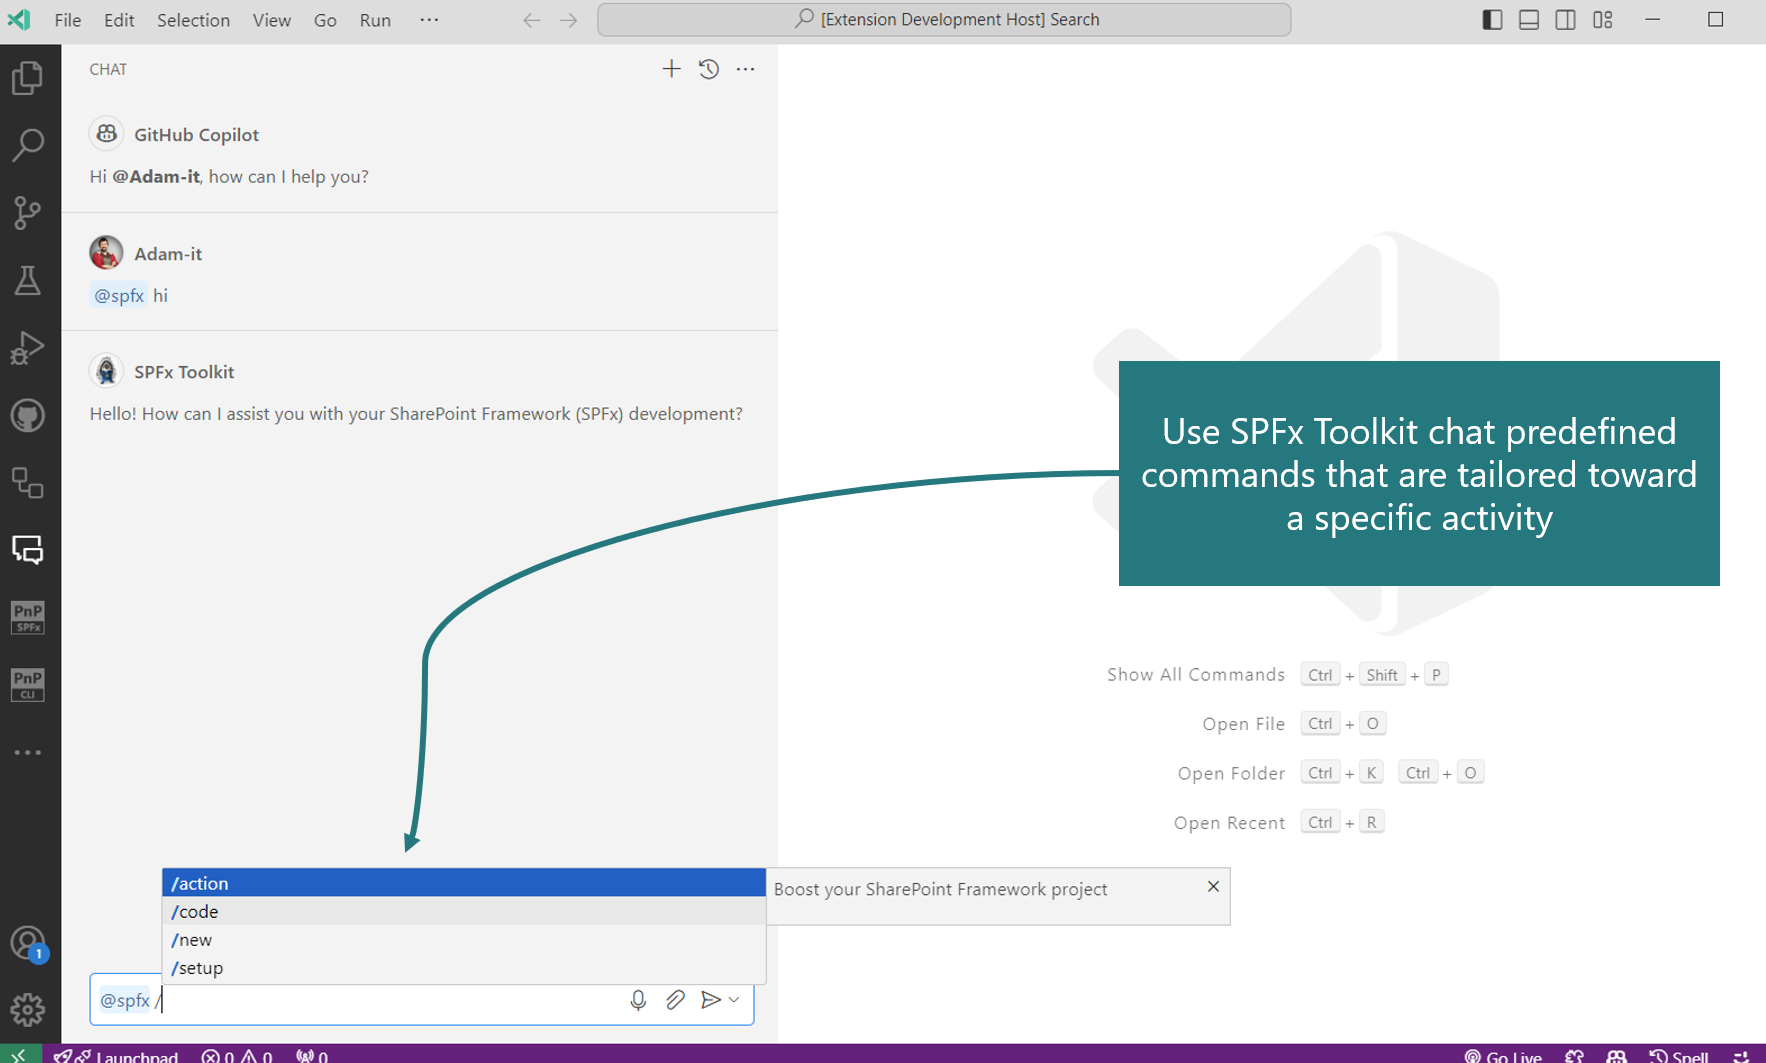
Task: Click Spell checker status item
Action: 1679,1055
